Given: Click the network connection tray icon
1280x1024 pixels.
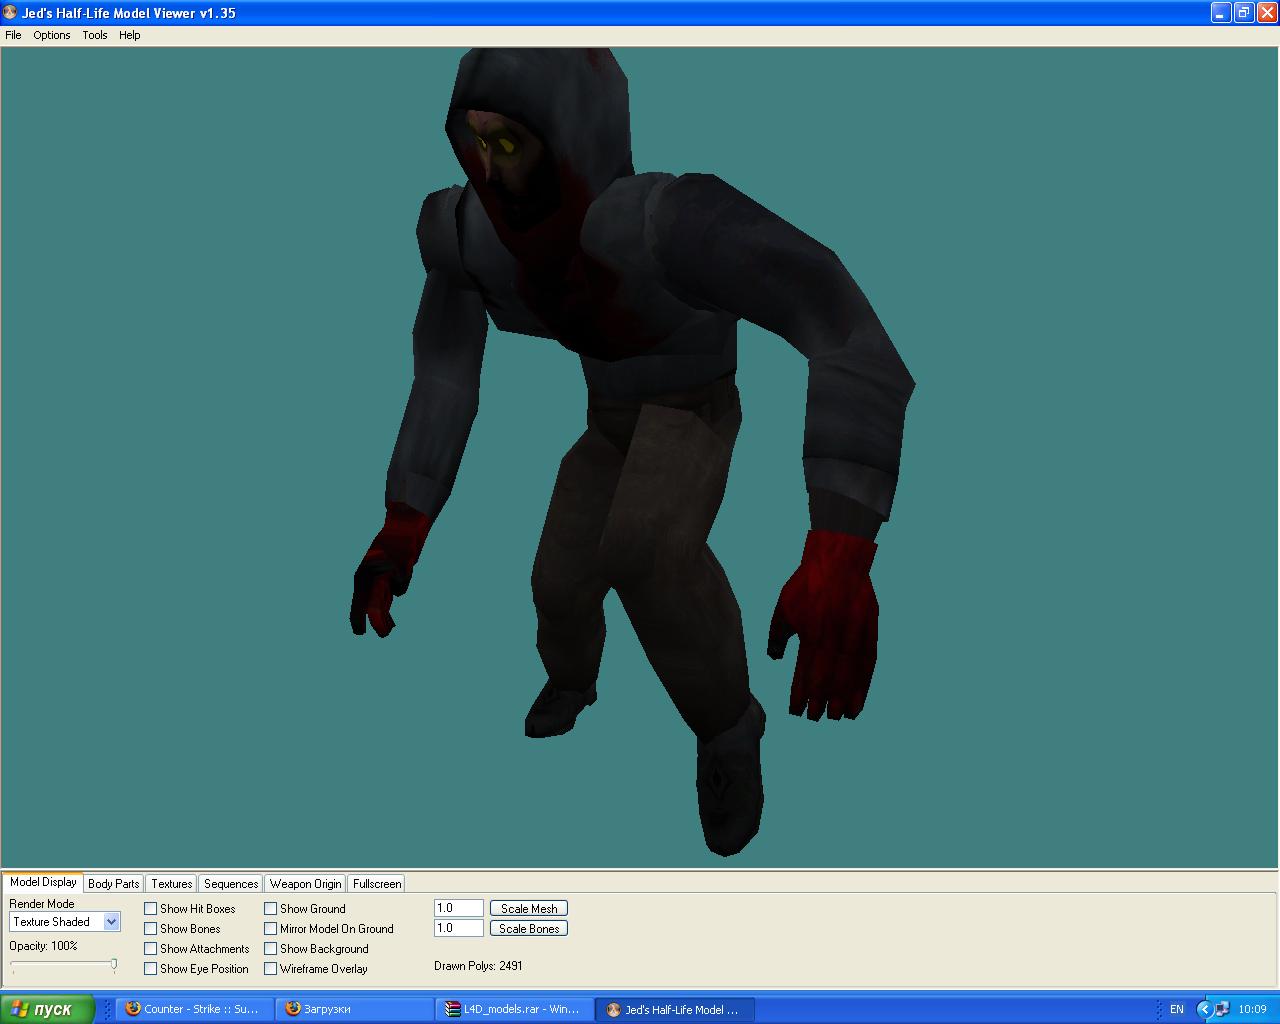Looking at the screenshot, I should [x=1222, y=1009].
